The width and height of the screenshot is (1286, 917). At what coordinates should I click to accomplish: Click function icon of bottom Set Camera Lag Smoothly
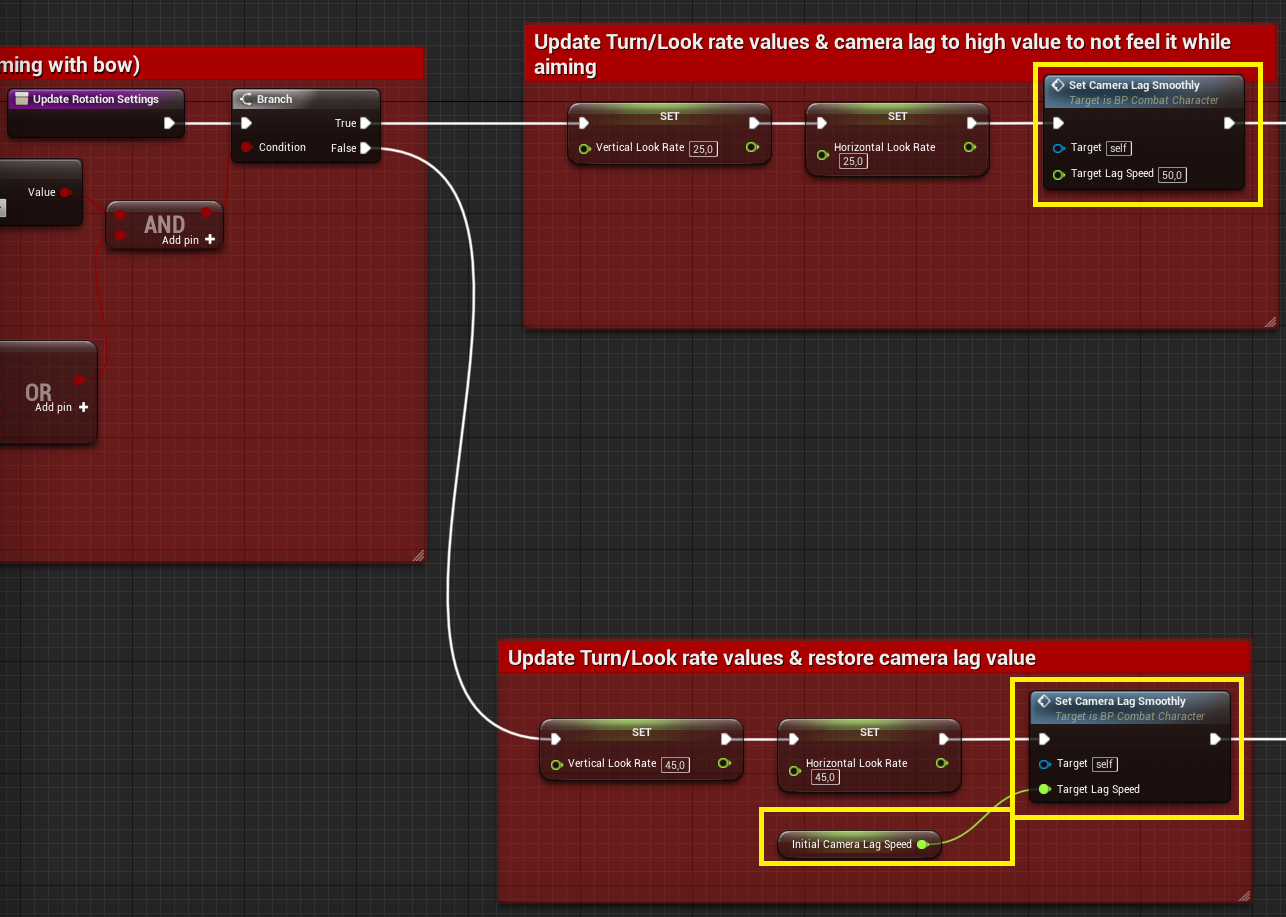(x=1044, y=702)
